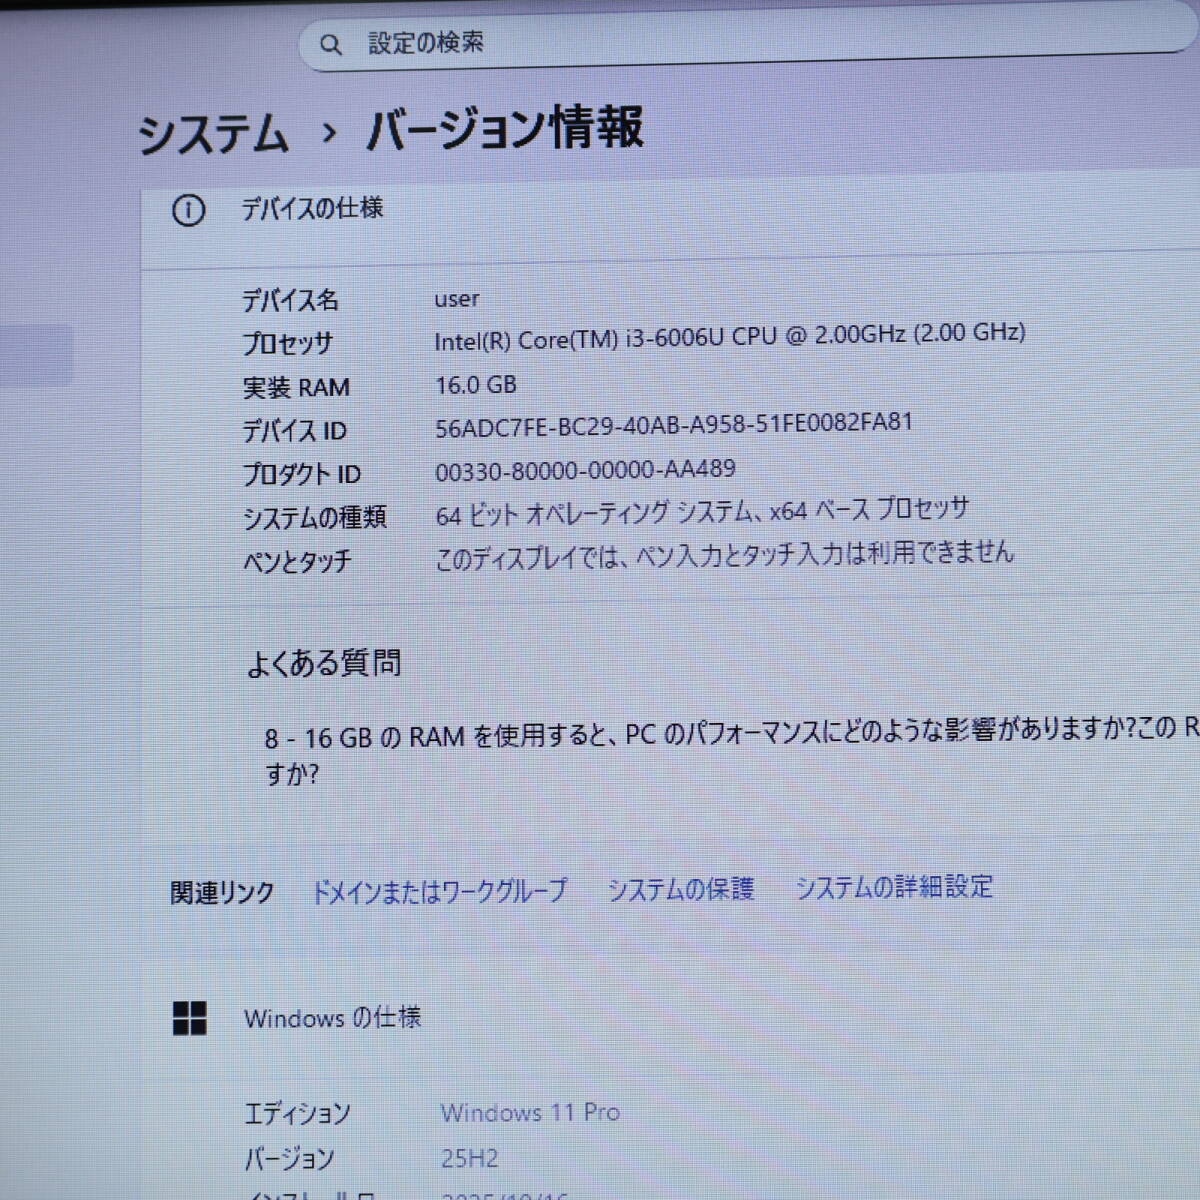Click the search magnifier icon
This screenshot has width=1200, height=1200.
click(x=330, y=44)
